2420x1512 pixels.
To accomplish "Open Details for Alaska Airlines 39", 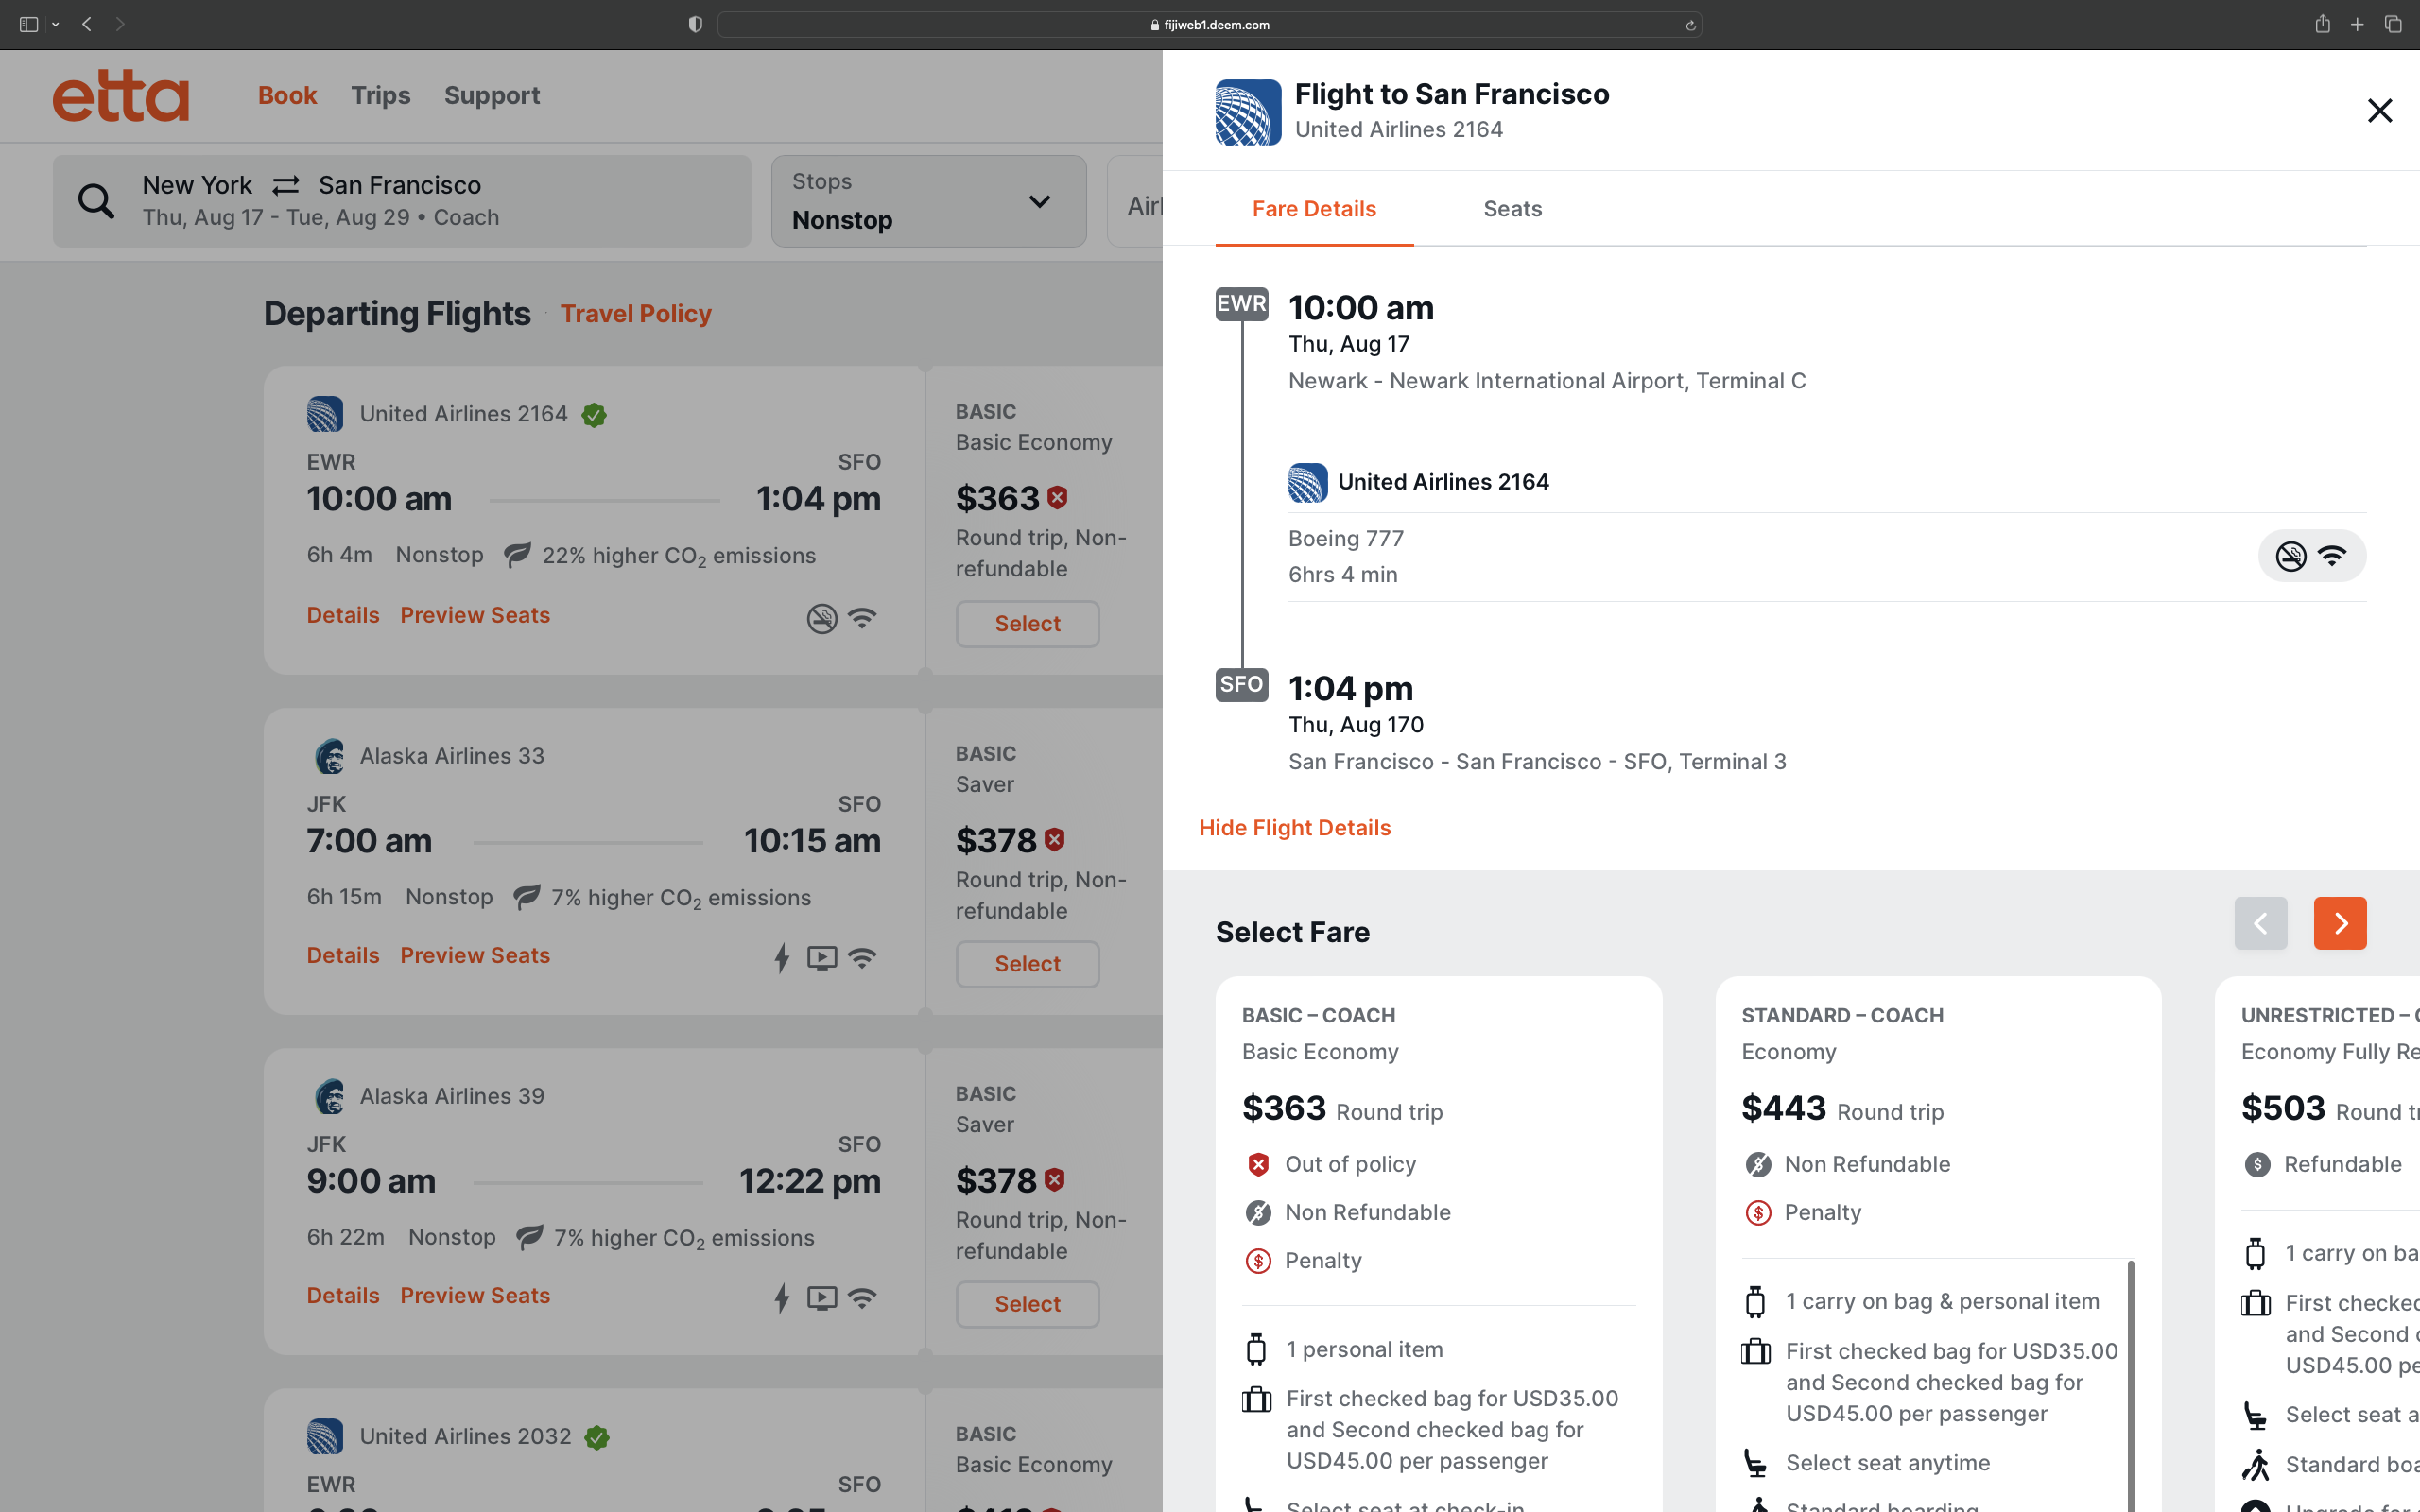I will [x=343, y=1295].
